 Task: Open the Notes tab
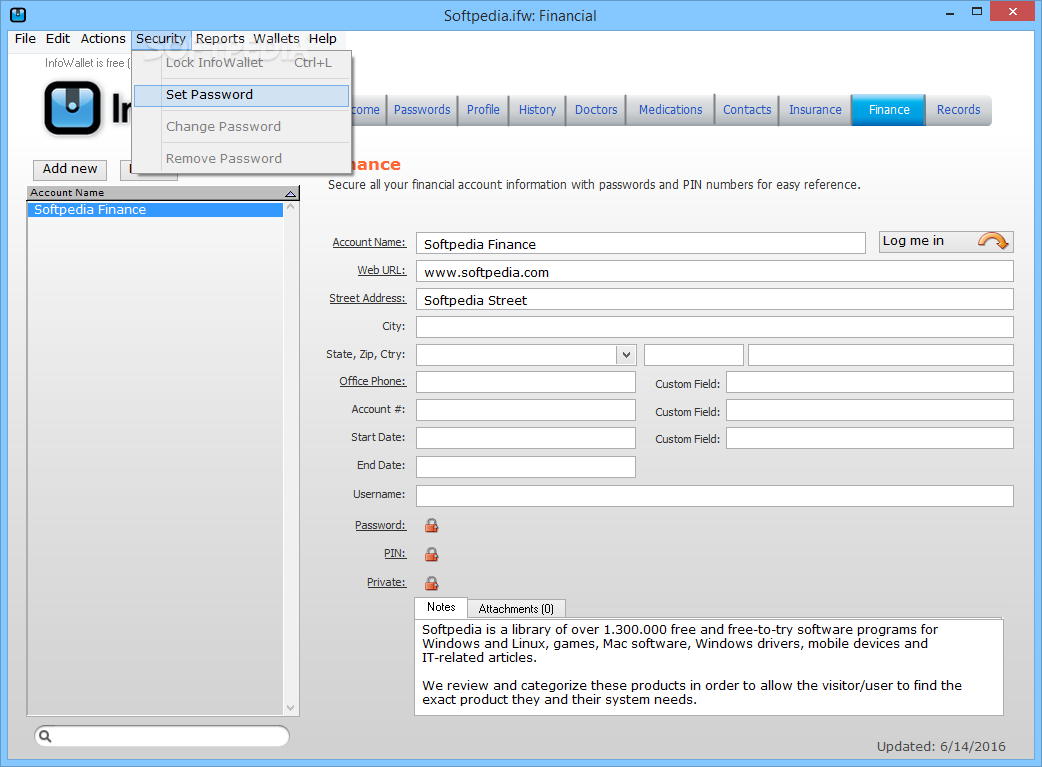click(x=441, y=607)
